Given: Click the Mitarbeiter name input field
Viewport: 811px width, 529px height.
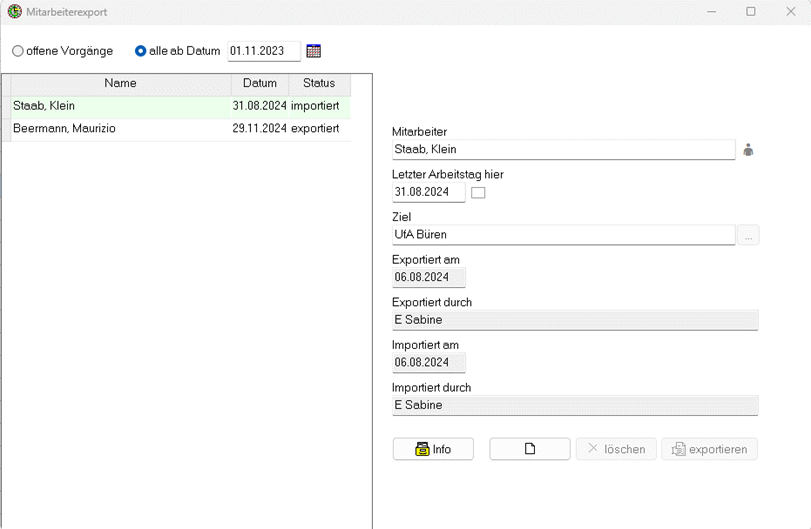Looking at the screenshot, I should [x=563, y=149].
